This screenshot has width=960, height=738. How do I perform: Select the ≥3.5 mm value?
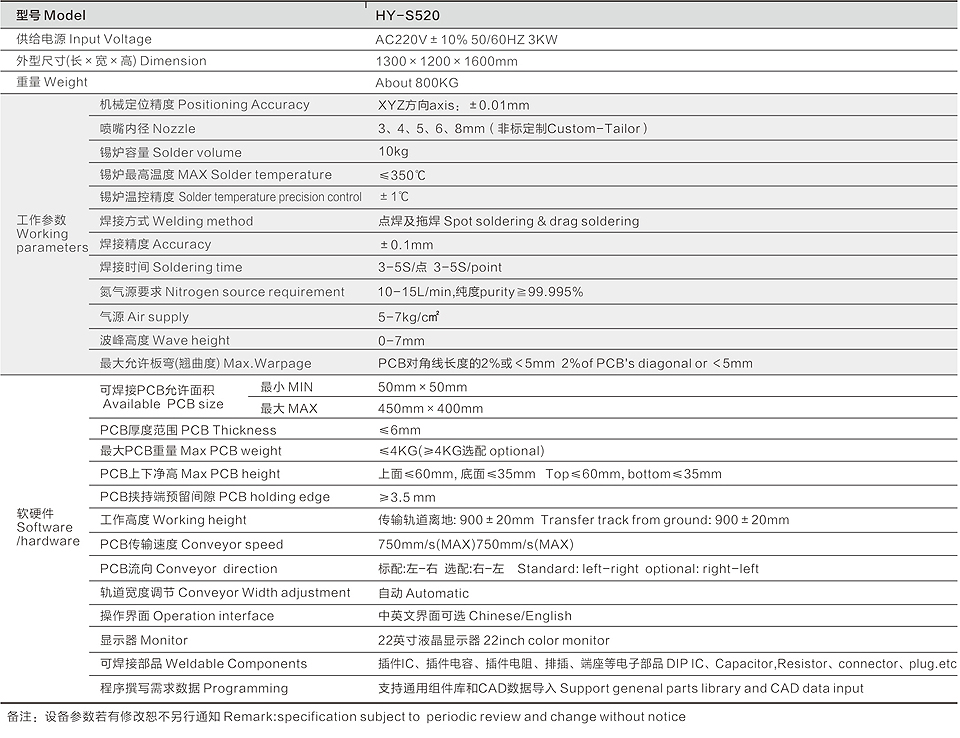[407, 497]
